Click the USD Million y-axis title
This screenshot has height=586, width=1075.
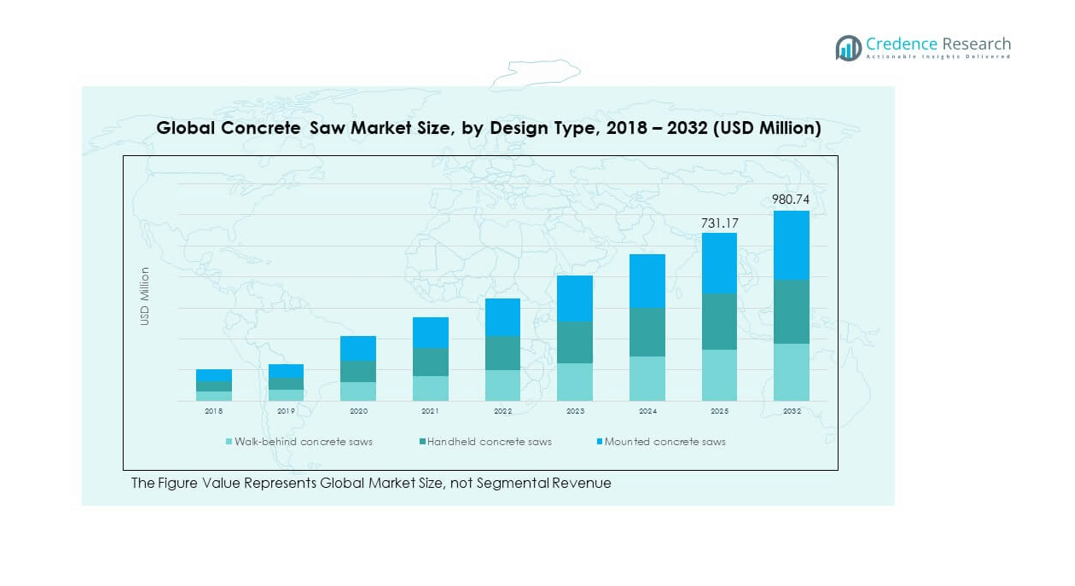(x=145, y=295)
